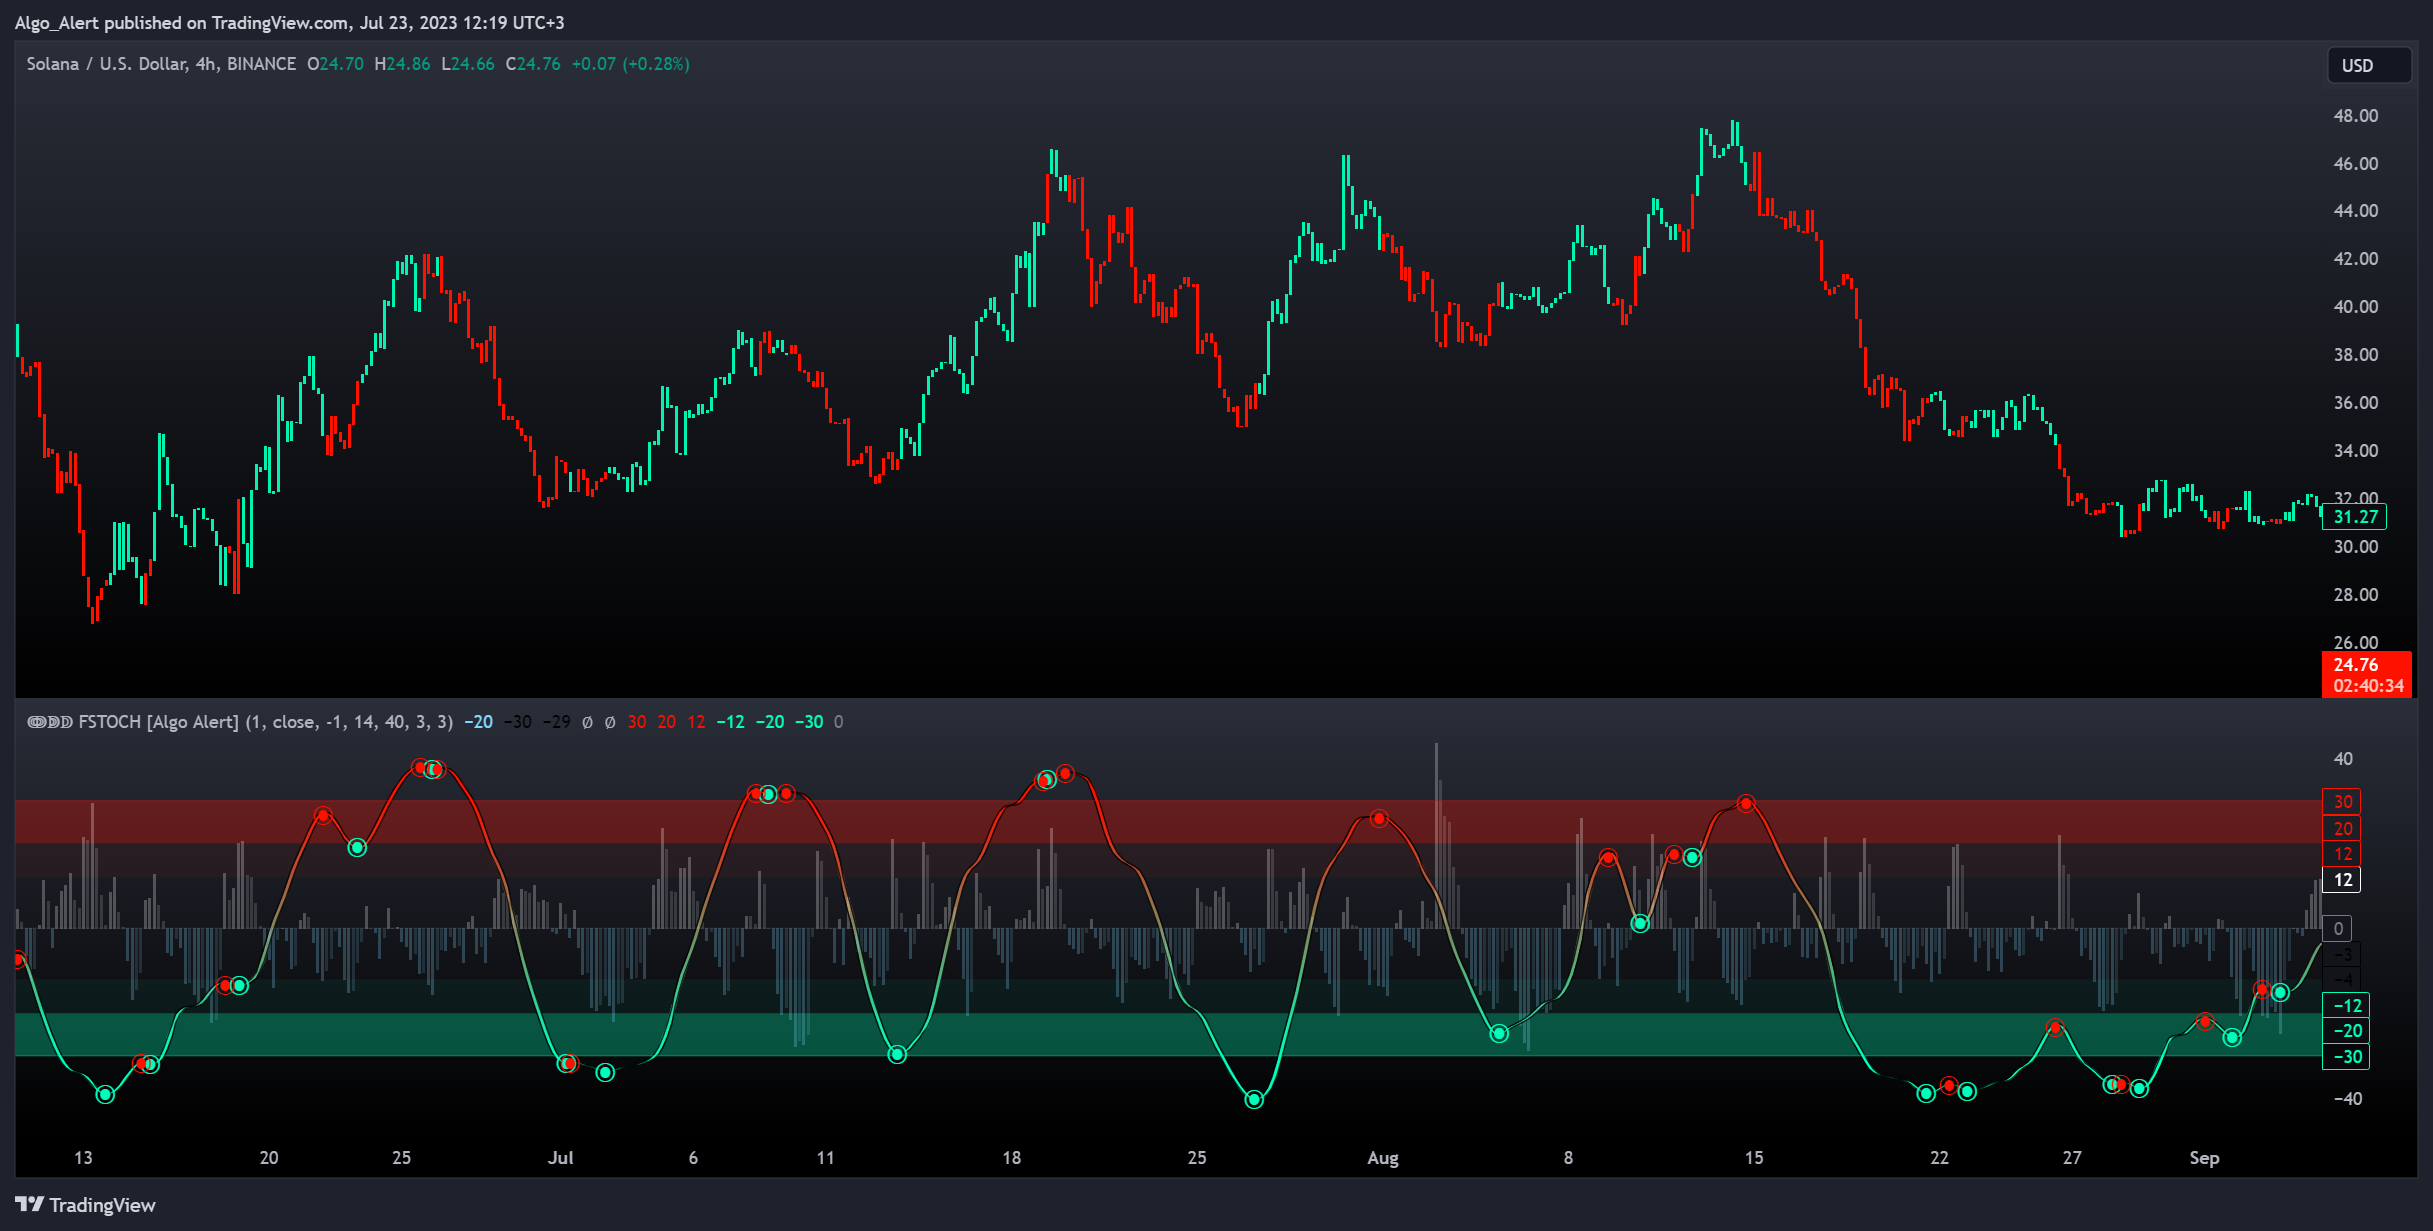Click the low value L24.66

coord(468,63)
